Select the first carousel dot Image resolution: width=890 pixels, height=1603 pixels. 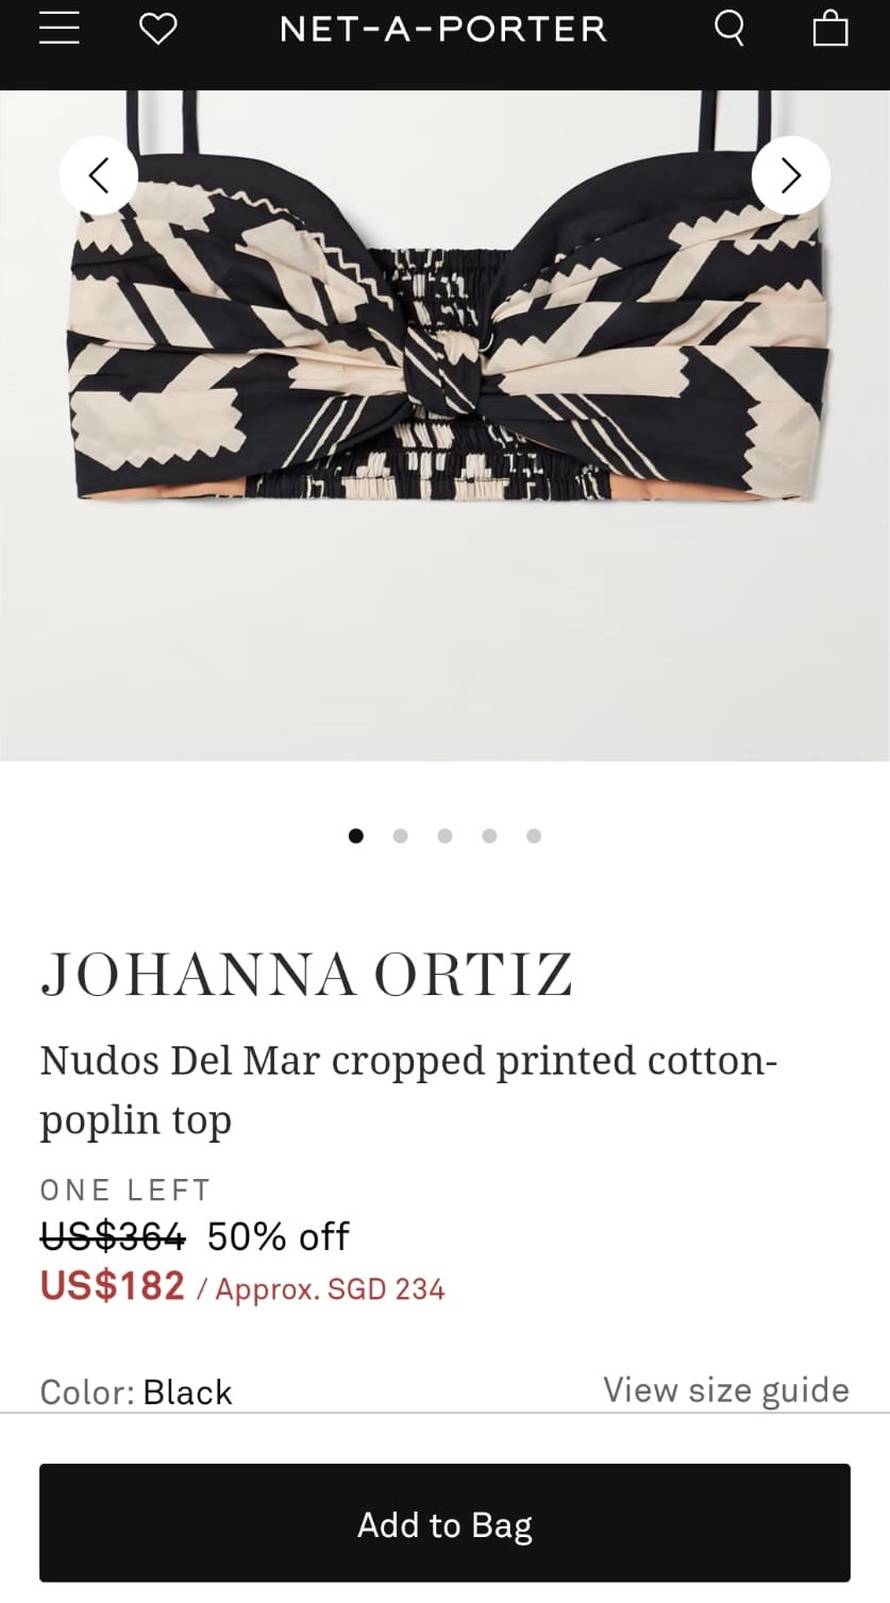pyautogui.click(x=356, y=836)
